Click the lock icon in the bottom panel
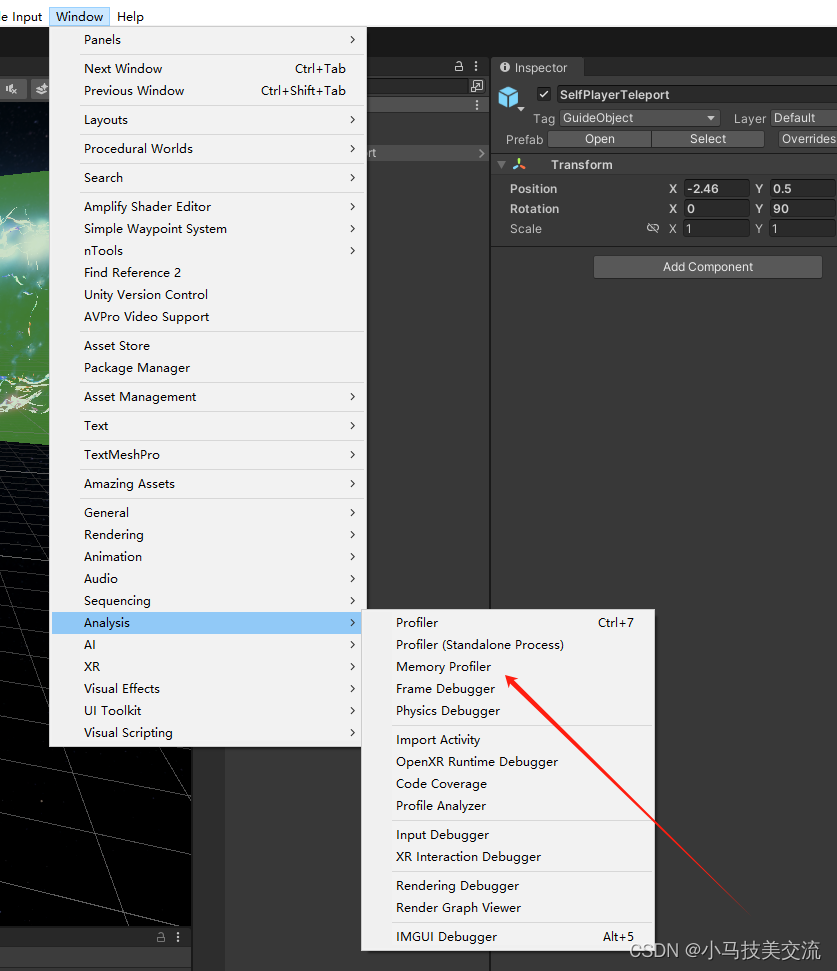This screenshot has height=971, width=837. [x=160, y=937]
